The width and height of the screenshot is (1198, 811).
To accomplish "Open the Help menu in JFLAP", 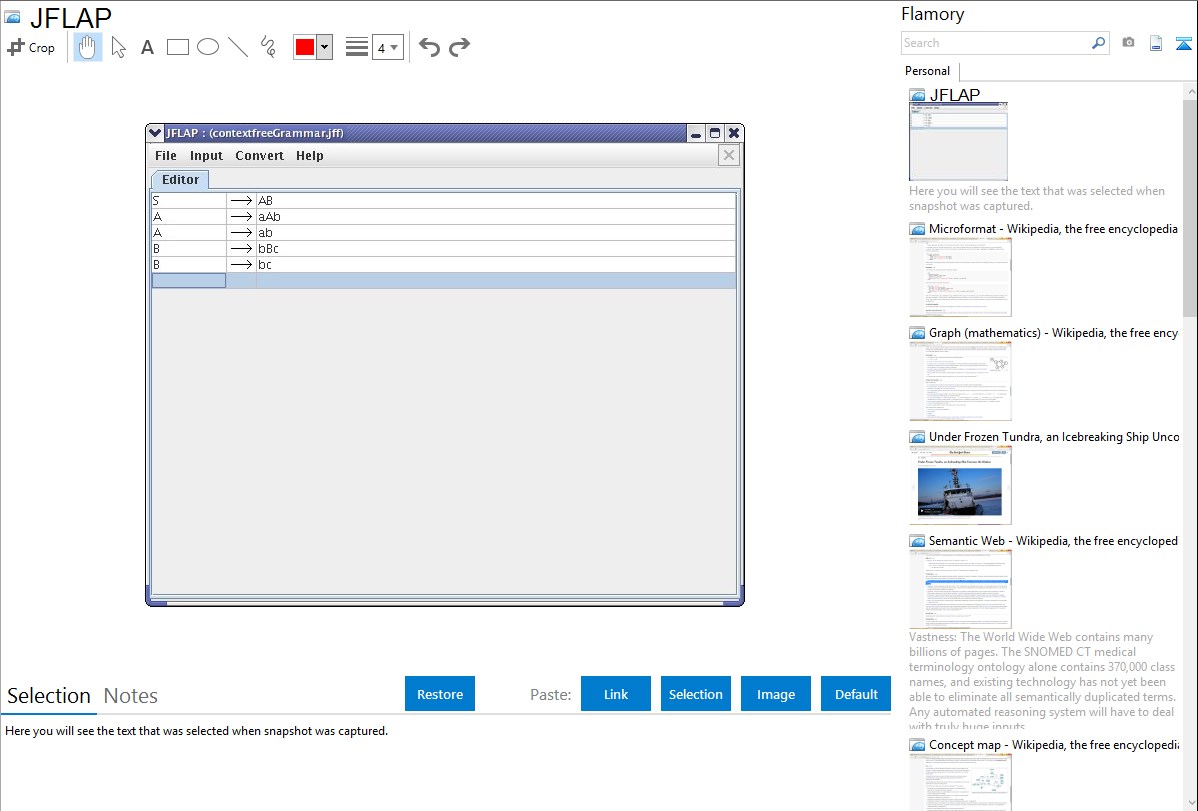I will 309,156.
